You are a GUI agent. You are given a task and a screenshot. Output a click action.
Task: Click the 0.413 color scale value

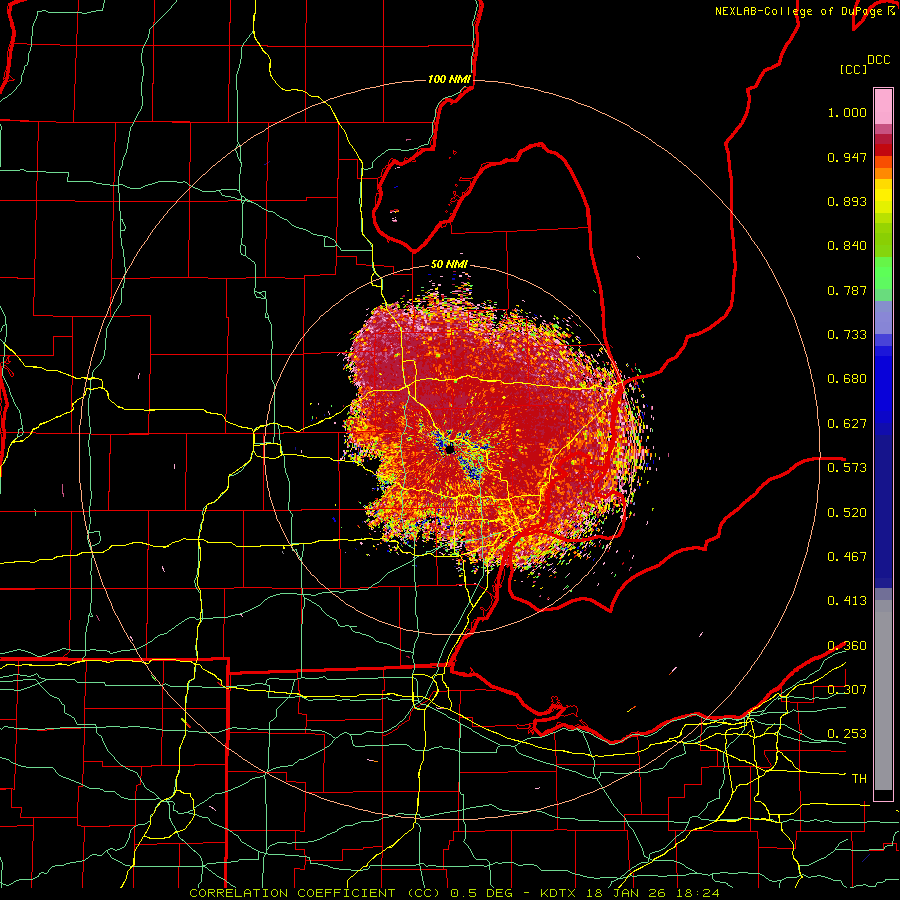[847, 601]
